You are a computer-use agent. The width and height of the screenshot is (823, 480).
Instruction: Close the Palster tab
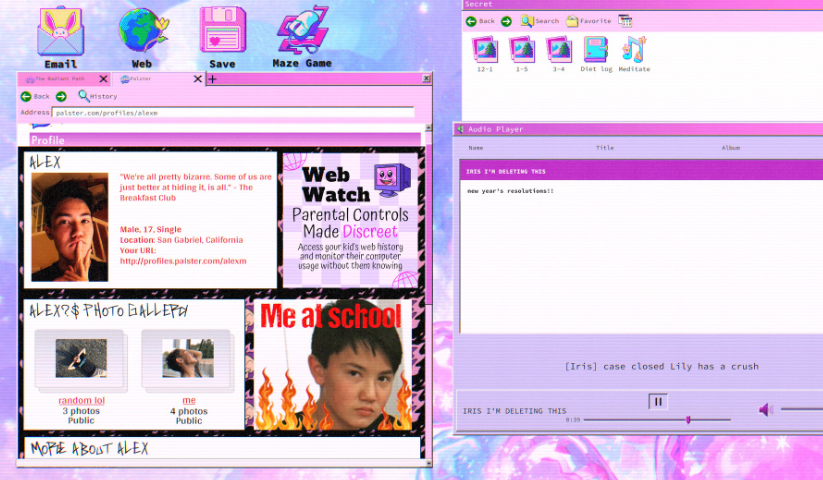198,79
